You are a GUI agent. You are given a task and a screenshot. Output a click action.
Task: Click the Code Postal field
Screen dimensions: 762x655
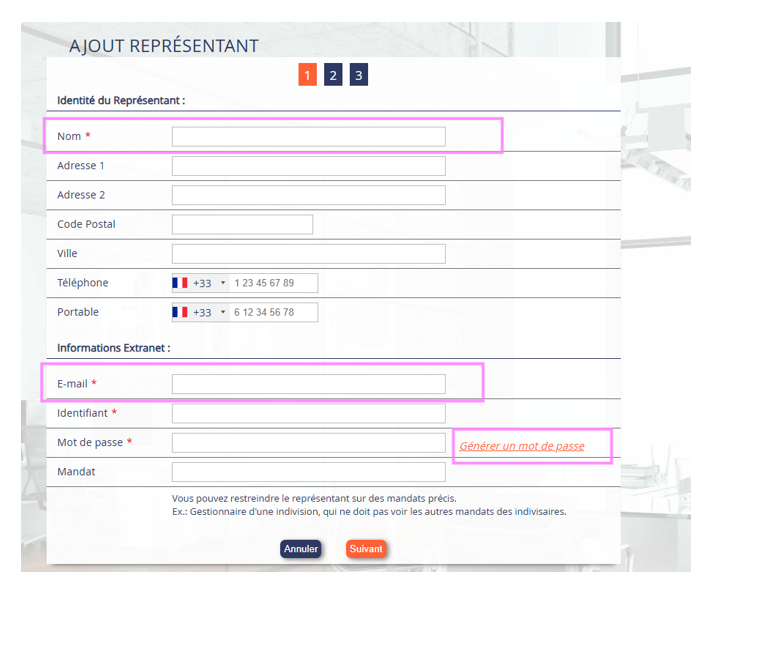point(242,224)
